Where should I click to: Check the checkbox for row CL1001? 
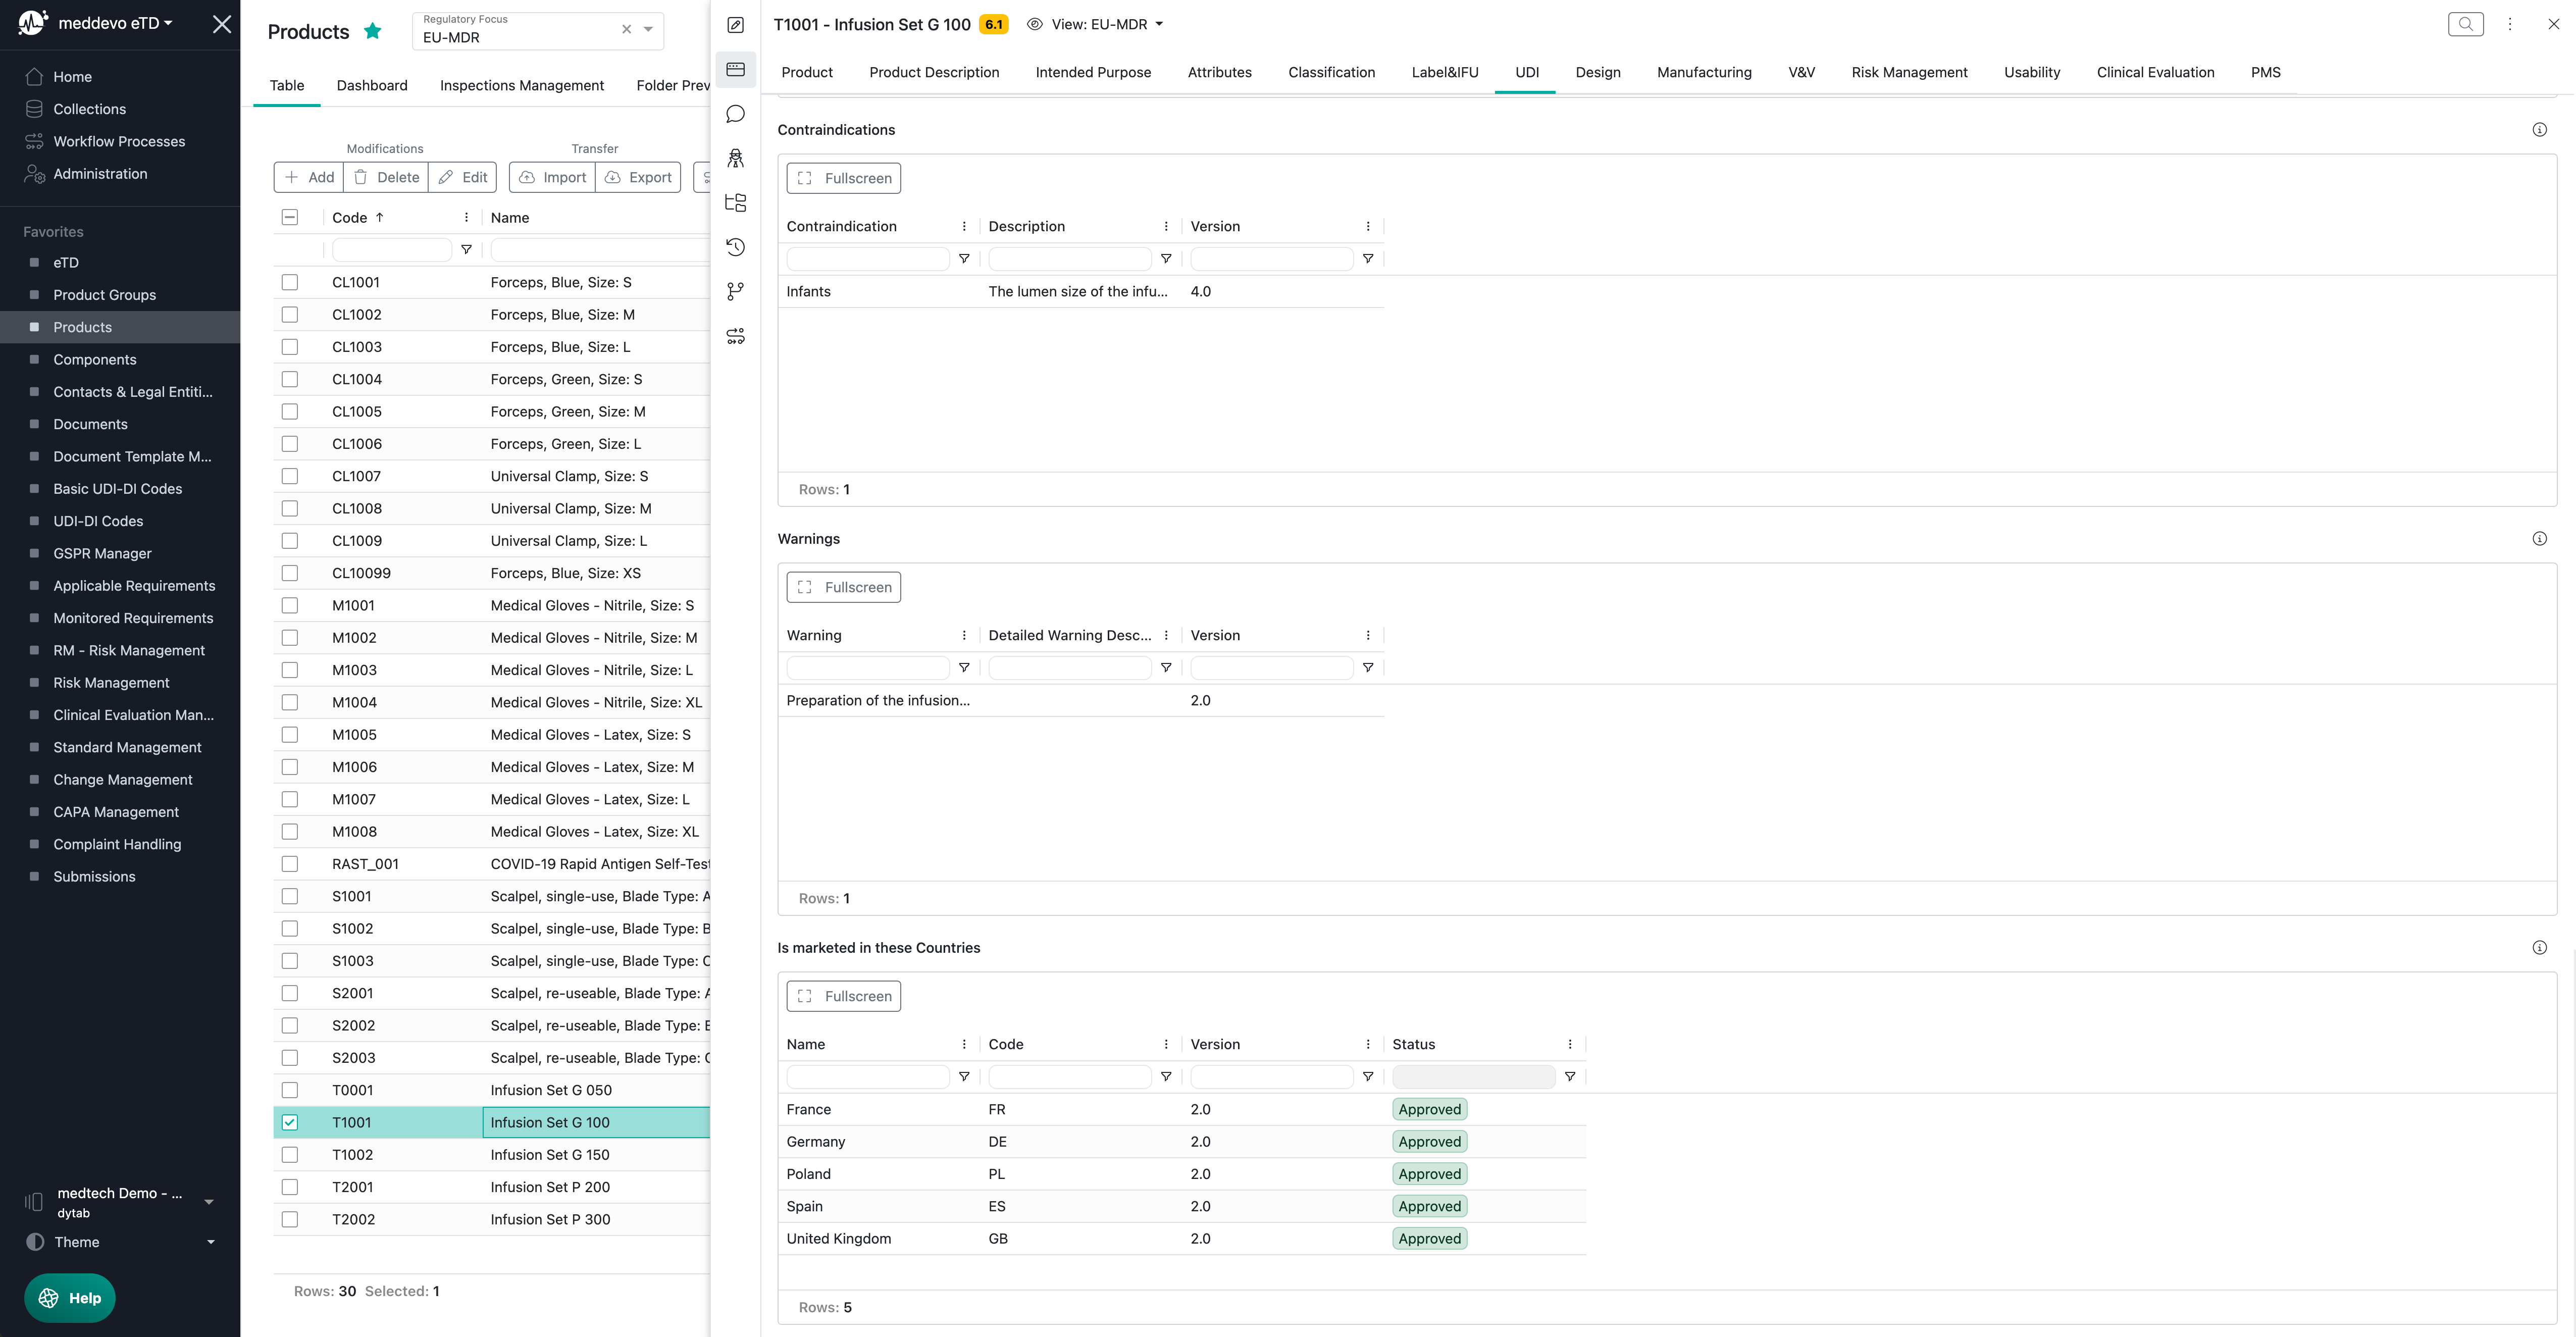point(290,282)
